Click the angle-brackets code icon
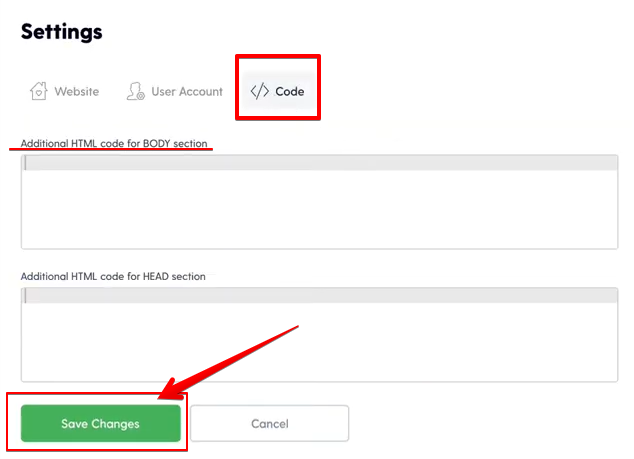Viewport: 634px width, 459px height. point(260,91)
